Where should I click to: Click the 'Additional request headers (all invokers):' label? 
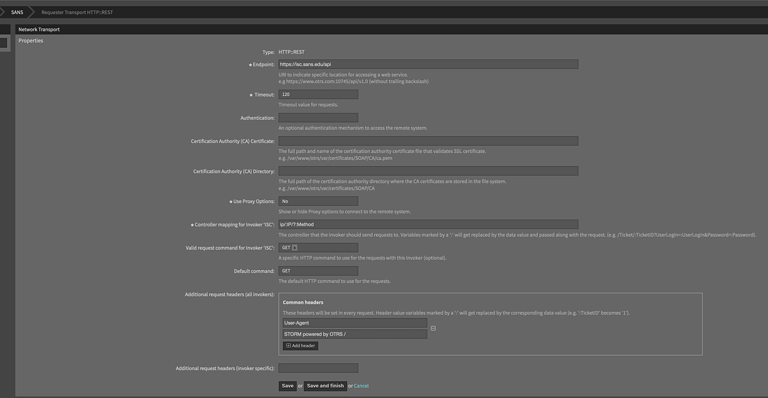[230, 295]
